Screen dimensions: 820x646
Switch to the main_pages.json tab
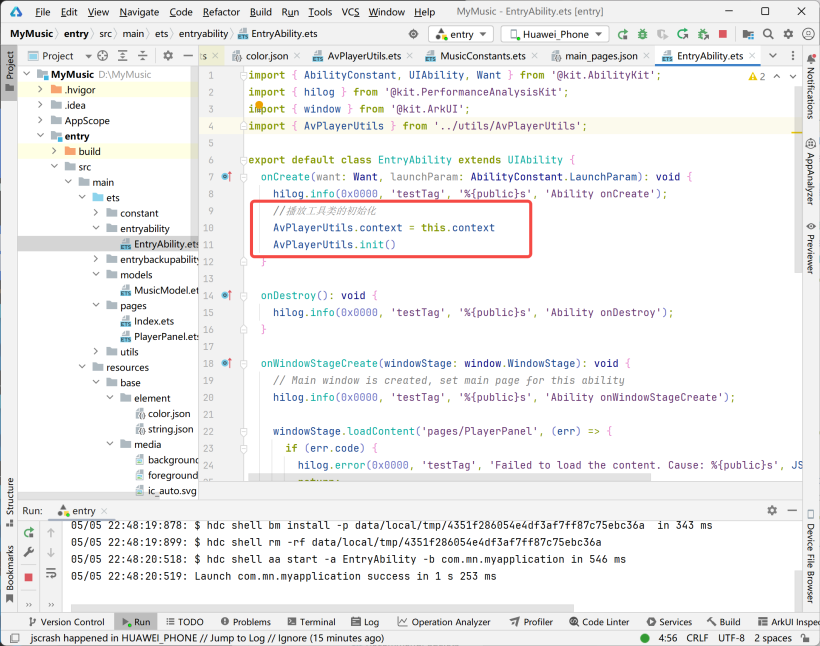click(601, 56)
